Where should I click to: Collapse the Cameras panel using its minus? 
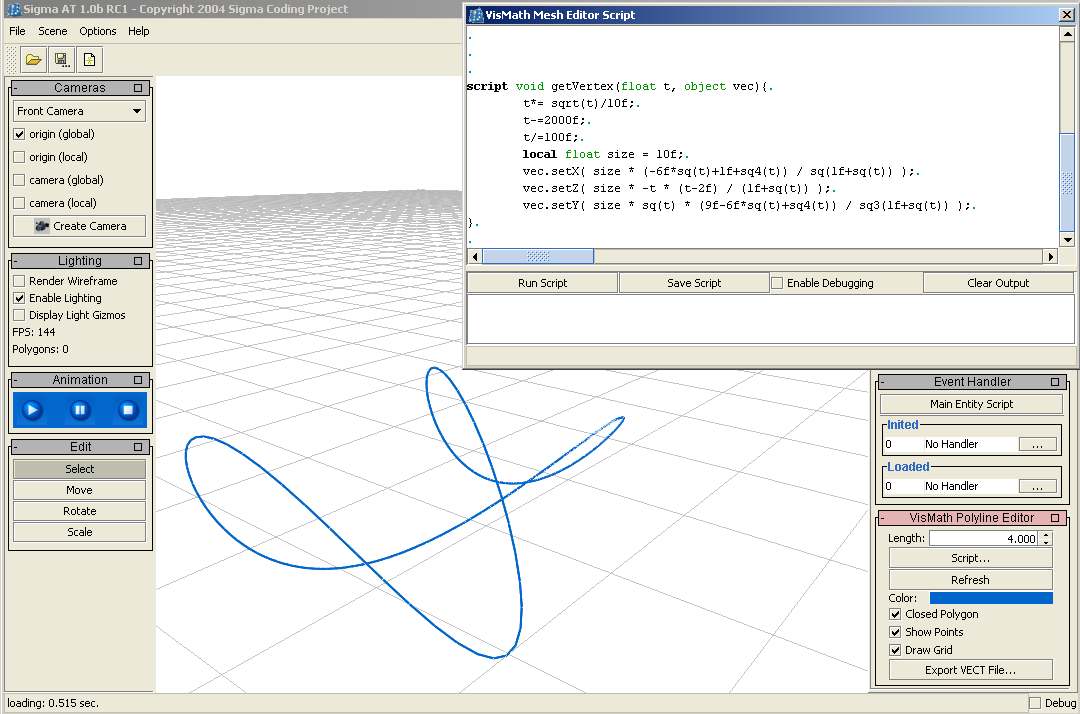click(x=16, y=88)
